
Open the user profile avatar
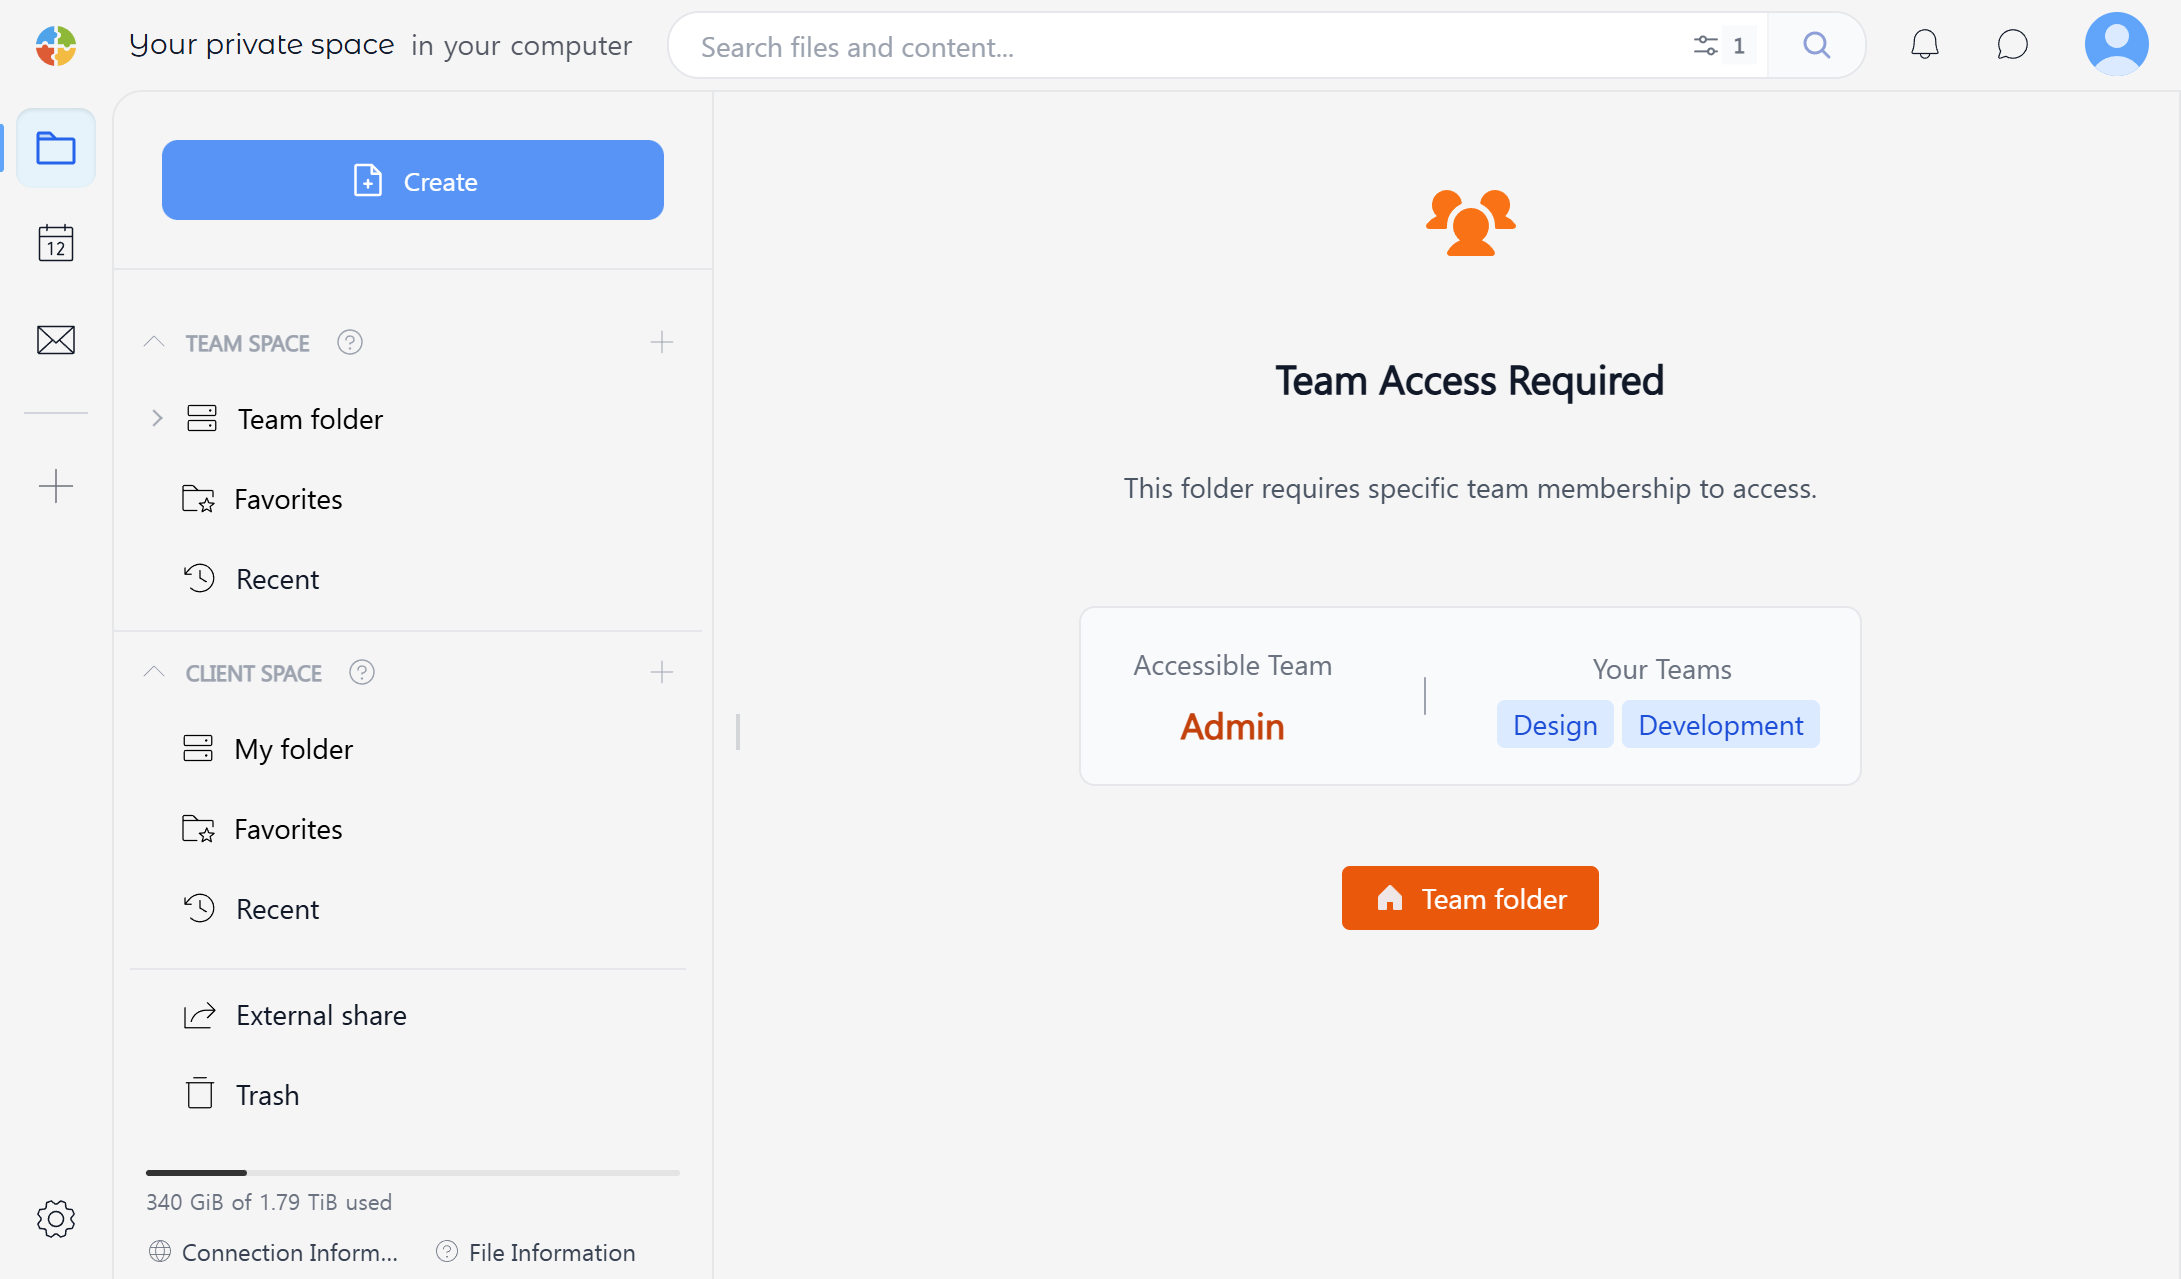2116,44
